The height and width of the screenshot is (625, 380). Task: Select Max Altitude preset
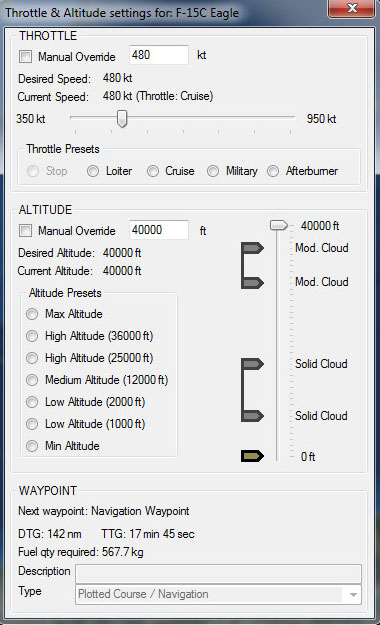[32, 314]
